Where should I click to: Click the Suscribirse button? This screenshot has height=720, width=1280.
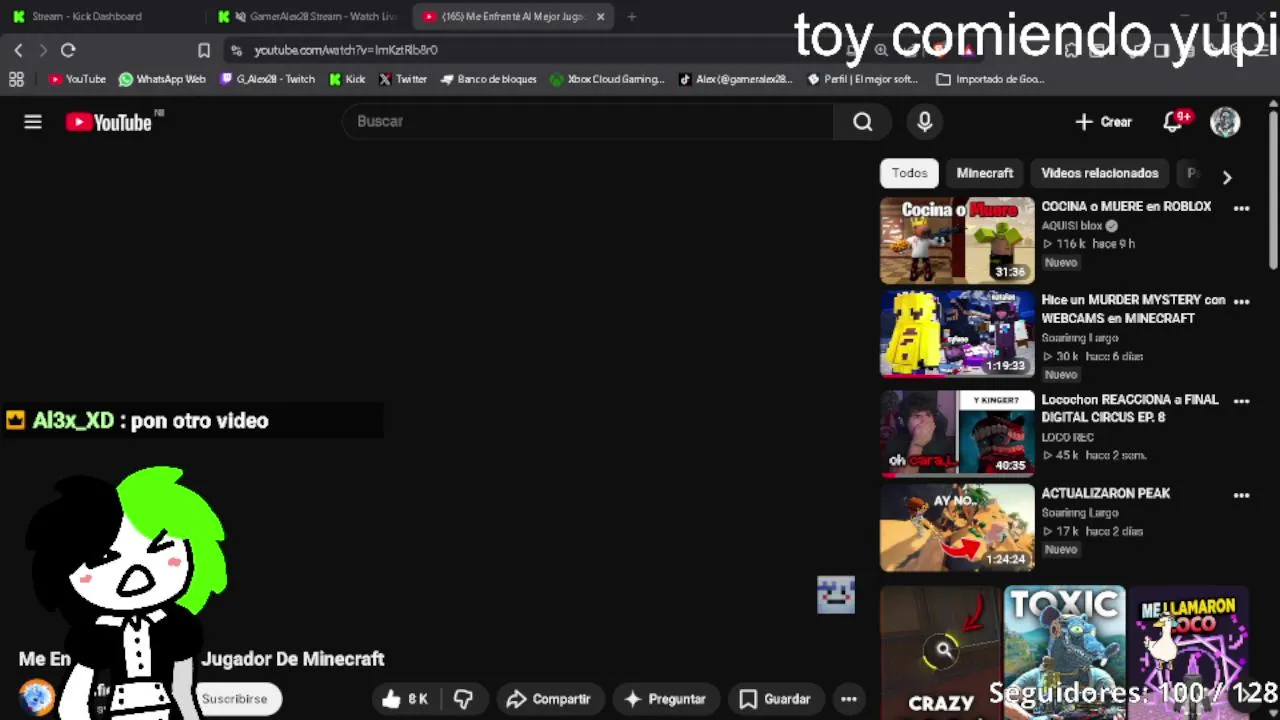(x=235, y=699)
